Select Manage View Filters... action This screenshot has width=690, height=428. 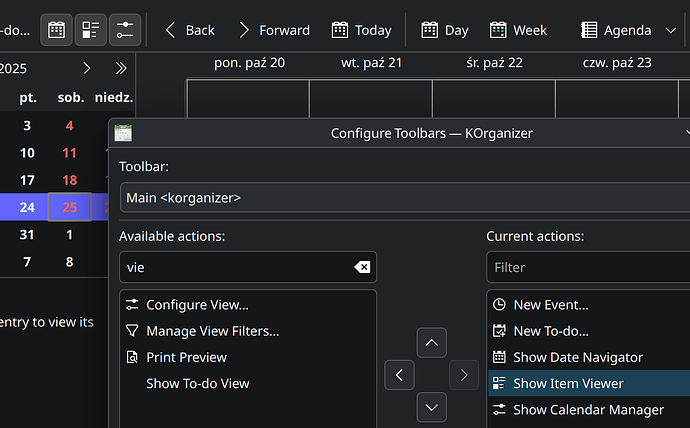(x=212, y=331)
